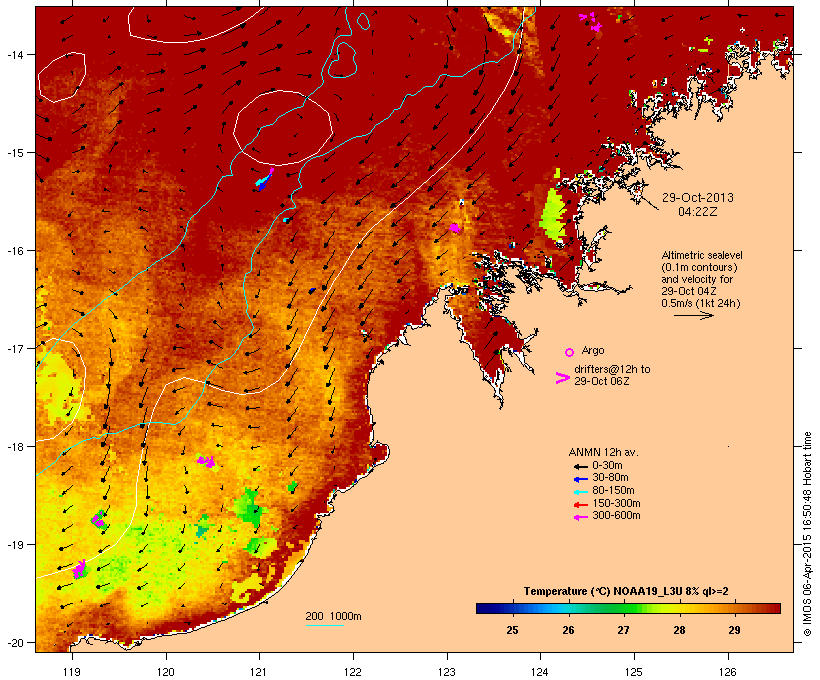The height and width of the screenshot is (680, 820).
Task: Click the magenta mooring marker near 123E 15.8S
Action: coord(454,228)
